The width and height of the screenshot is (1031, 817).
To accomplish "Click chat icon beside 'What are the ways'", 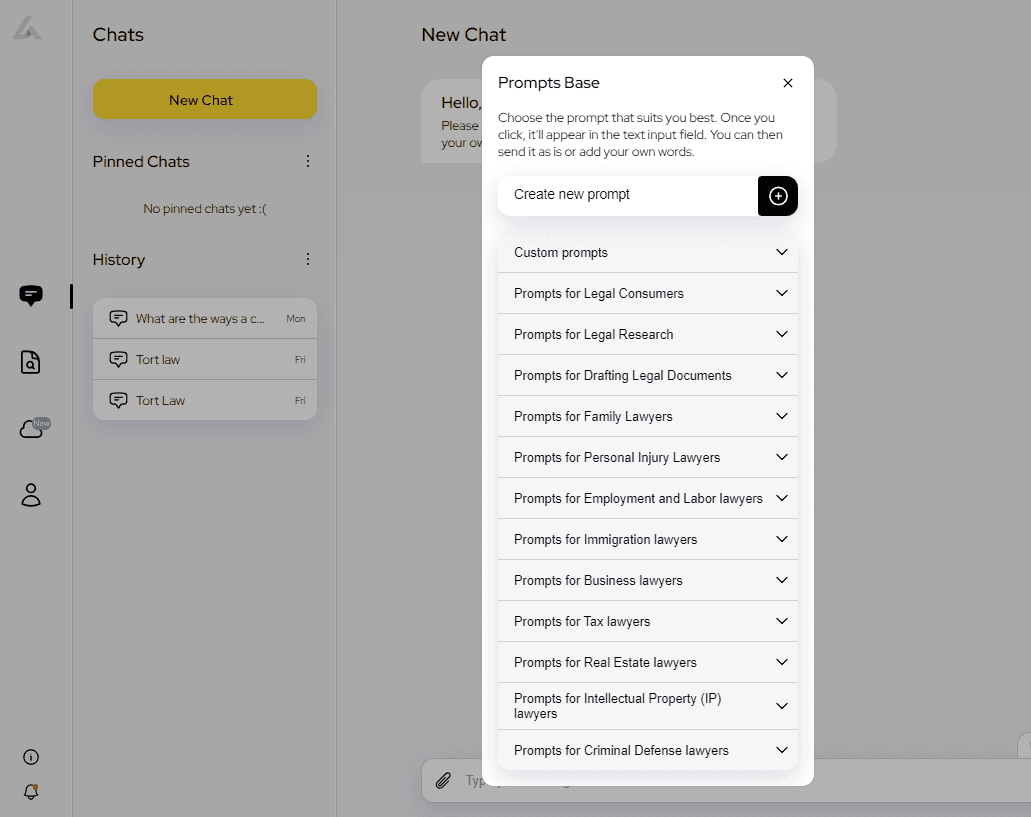I will tap(118, 319).
